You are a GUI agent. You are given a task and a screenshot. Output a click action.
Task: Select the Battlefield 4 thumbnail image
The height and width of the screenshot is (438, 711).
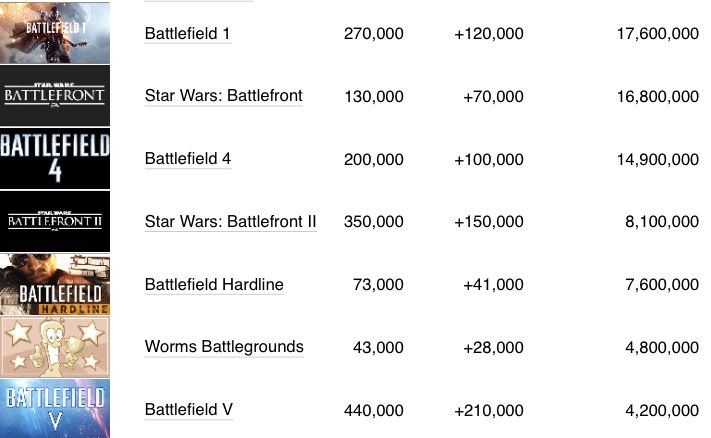[x=55, y=159]
